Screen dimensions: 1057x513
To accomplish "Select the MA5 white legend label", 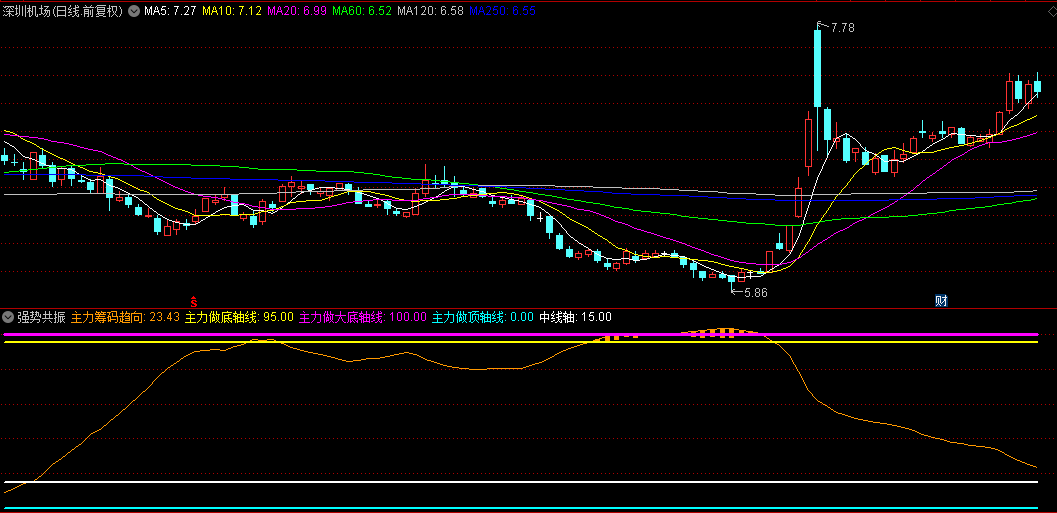I will (x=170, y=11).
